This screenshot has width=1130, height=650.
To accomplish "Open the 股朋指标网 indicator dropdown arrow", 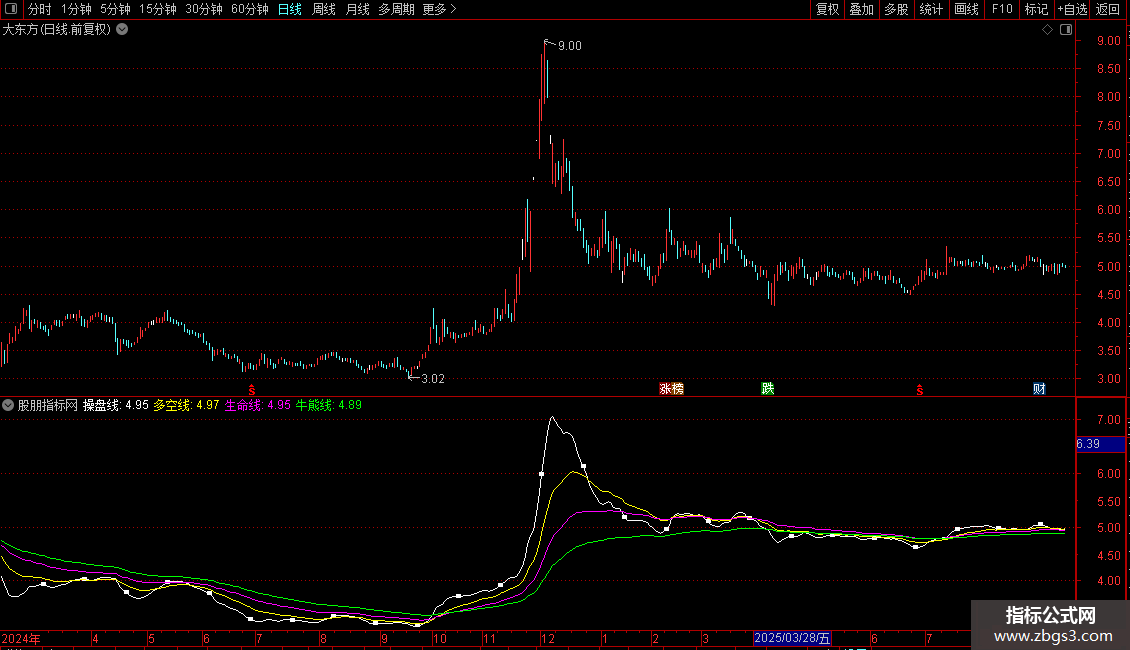I will pos(8,406).
